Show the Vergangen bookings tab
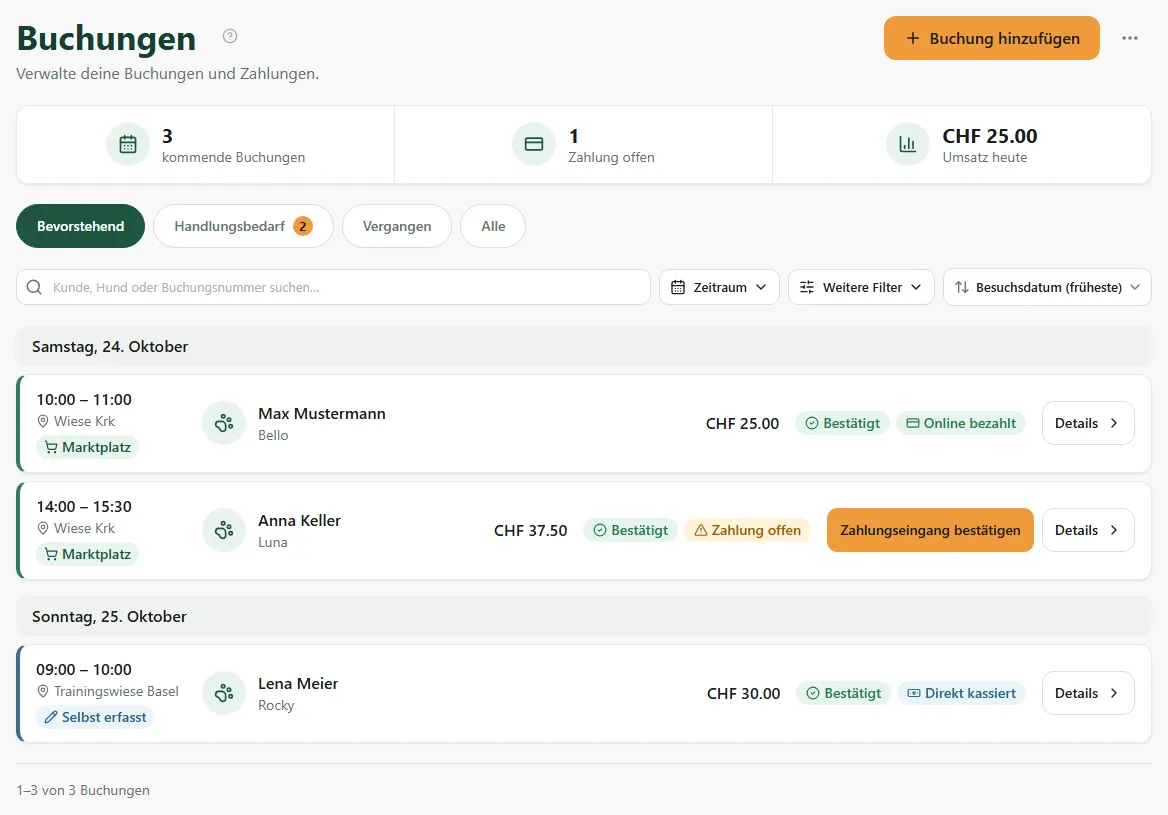The height and width of the screenshot is (815, 1168). pos(397,226)
